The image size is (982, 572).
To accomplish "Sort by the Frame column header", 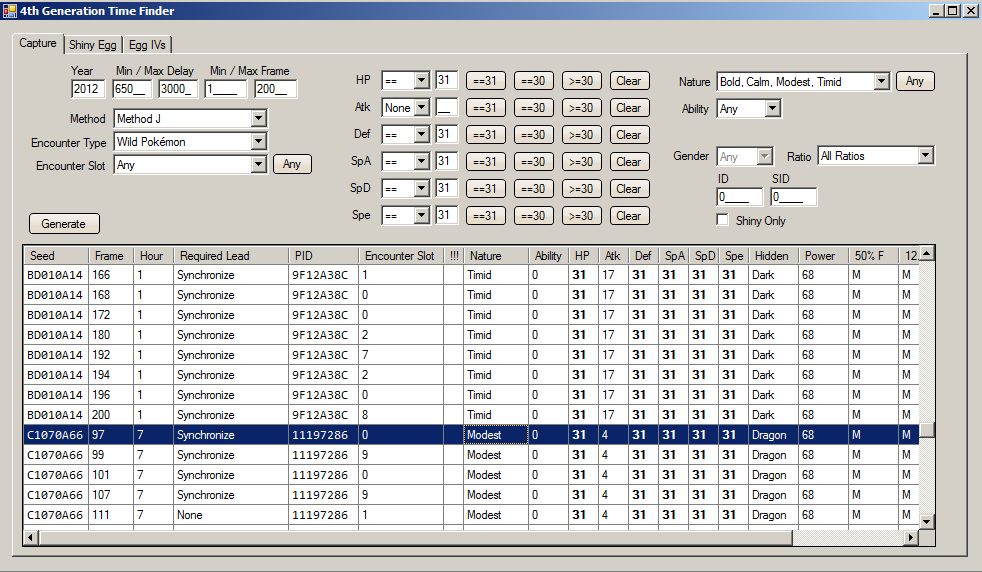I will (x=110, y=256).
